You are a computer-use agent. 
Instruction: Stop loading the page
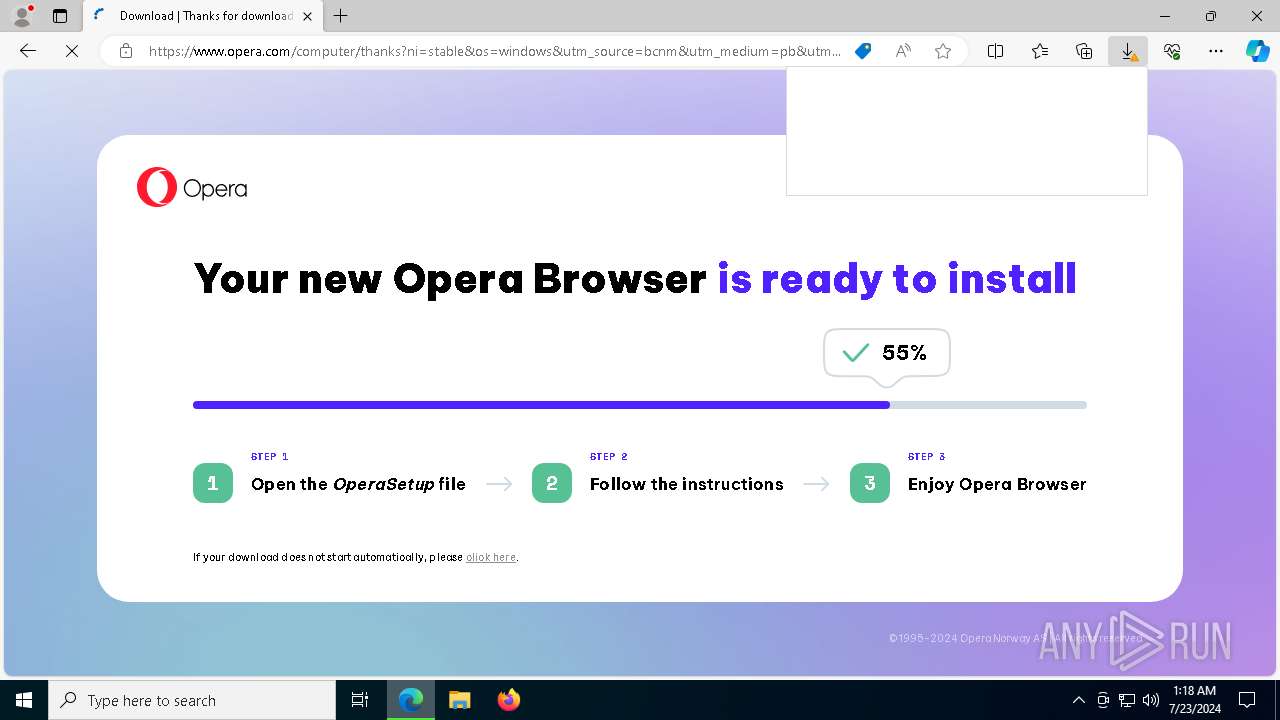point(72,51)
